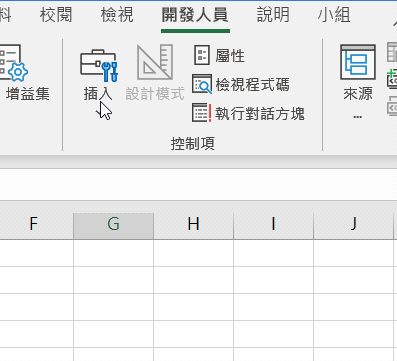
Task: Click the 檢視程式碼 text label
Action: point(252,84)
